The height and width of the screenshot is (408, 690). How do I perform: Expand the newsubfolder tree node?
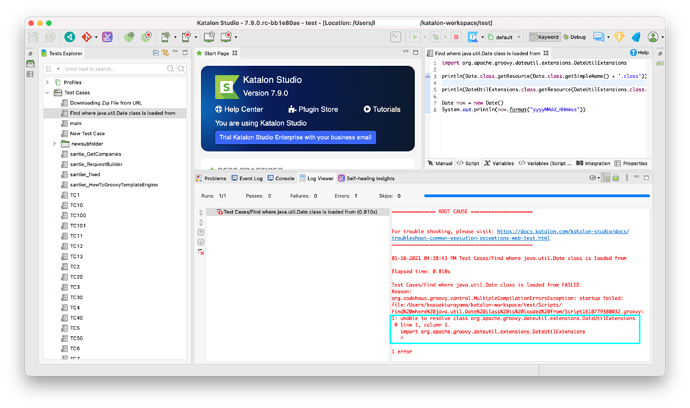click(55, 143)
